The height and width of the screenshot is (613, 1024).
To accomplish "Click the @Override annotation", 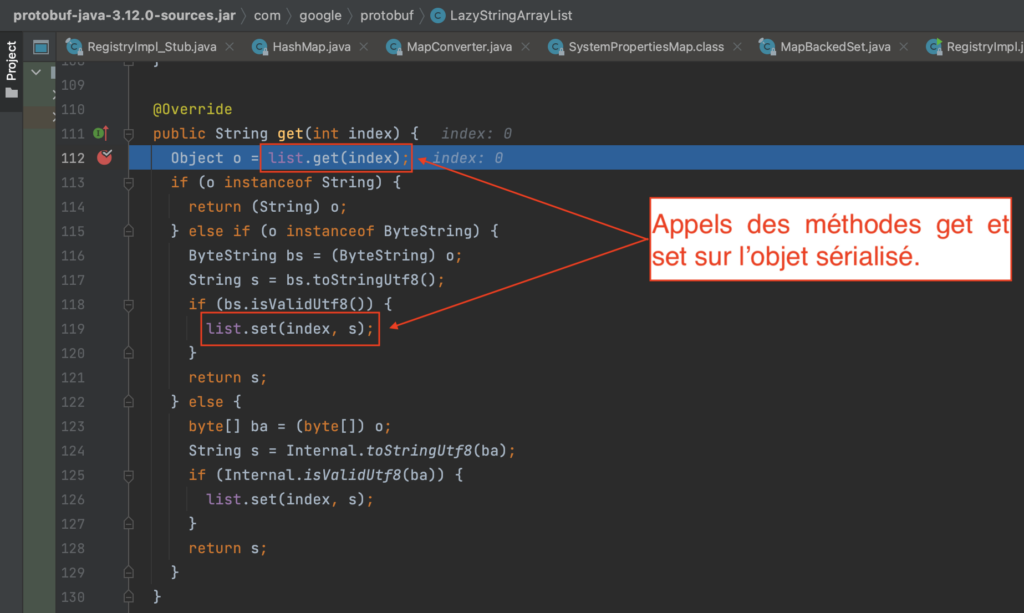I will pos(192,109).
